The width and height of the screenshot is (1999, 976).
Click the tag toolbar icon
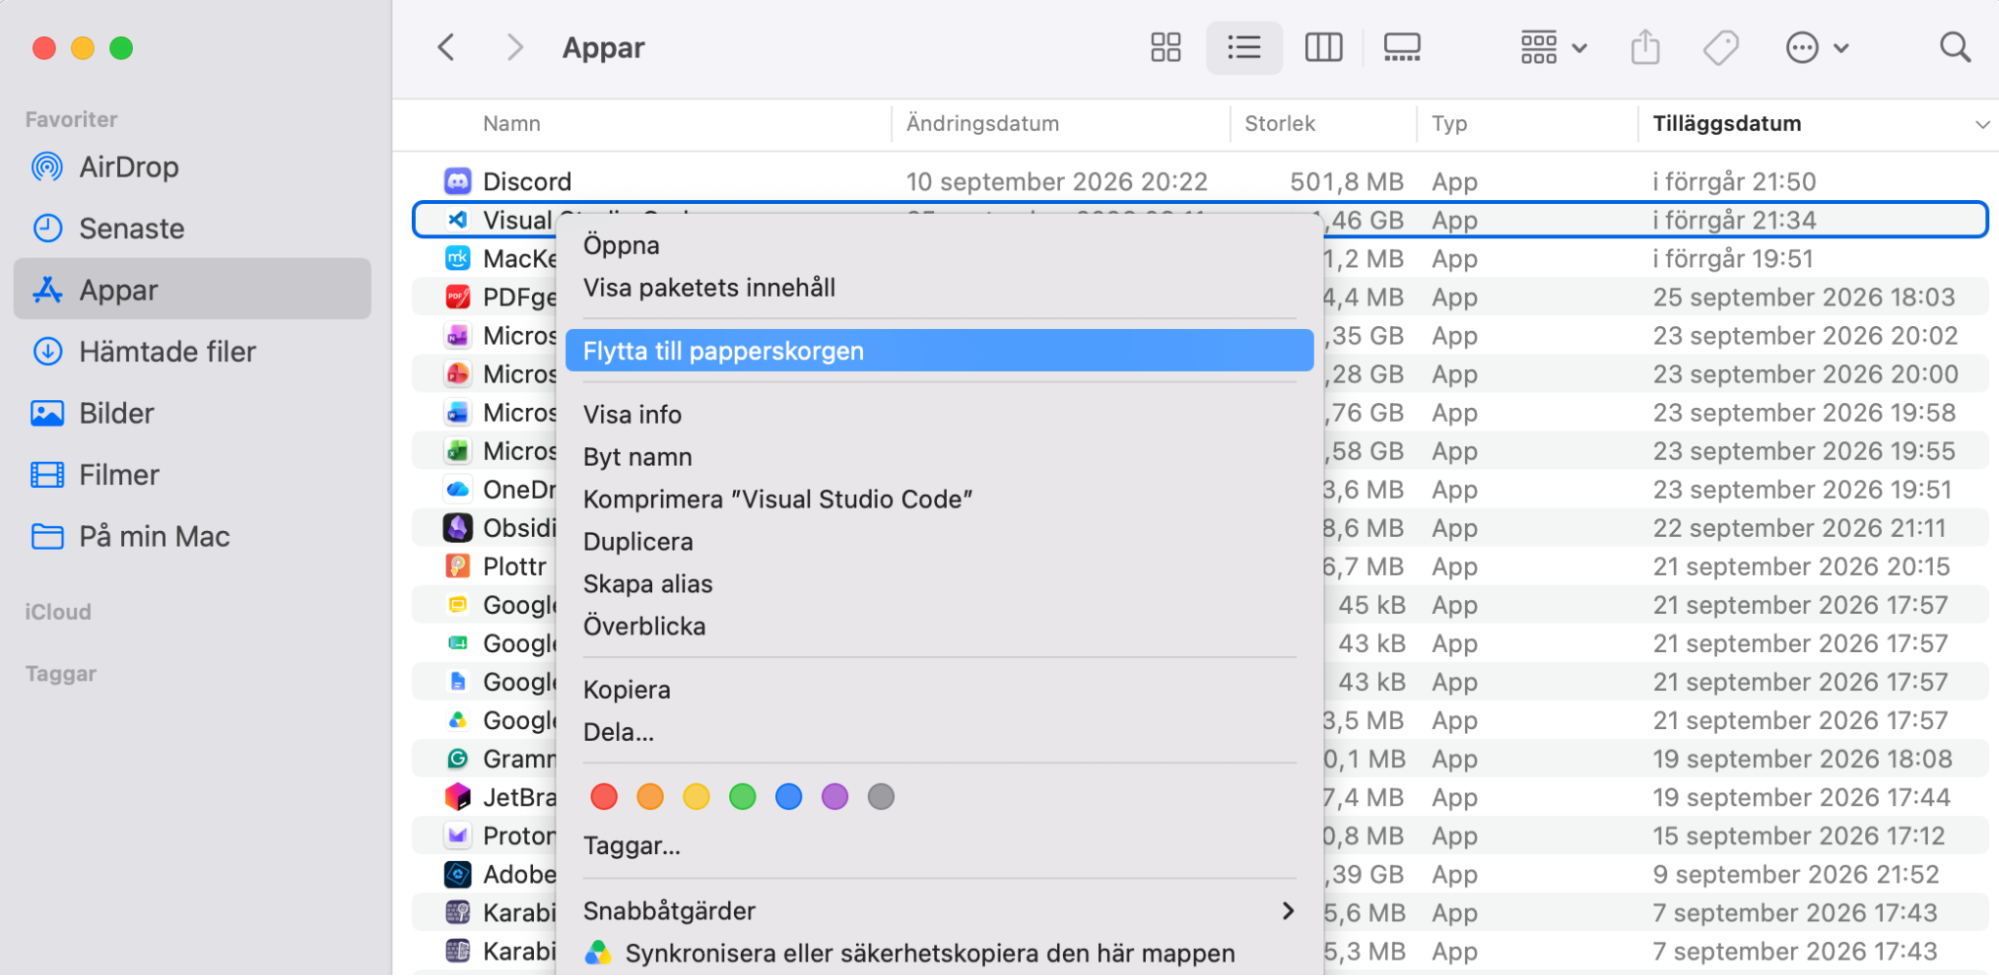[x=1721, y=47]
